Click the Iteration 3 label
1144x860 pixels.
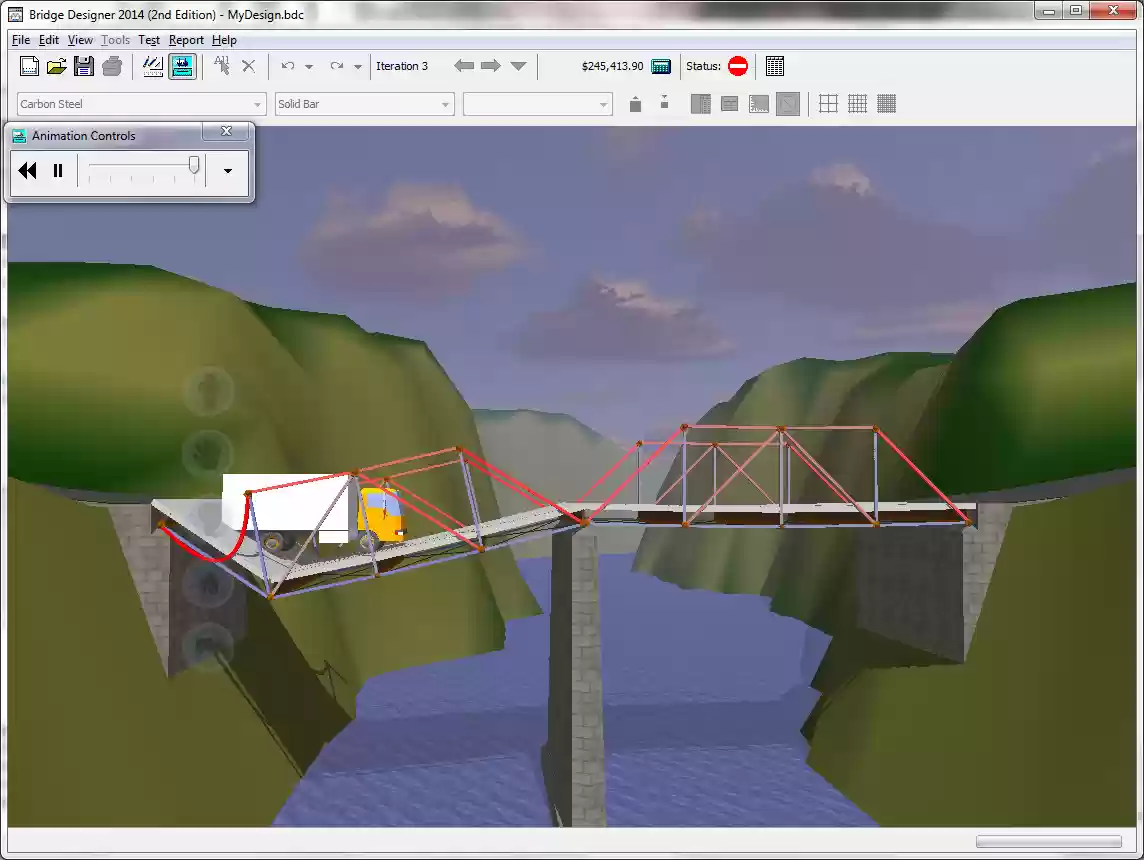402,66
